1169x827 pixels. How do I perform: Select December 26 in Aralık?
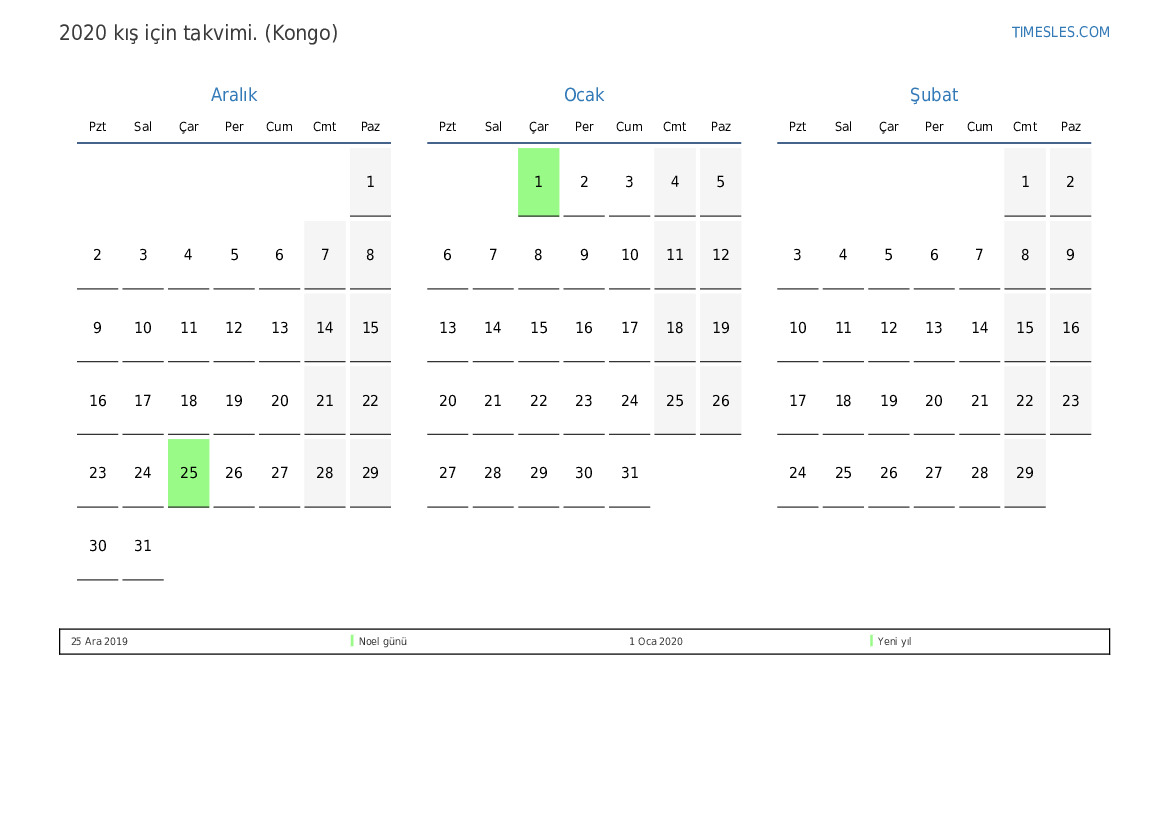(234, 473)
